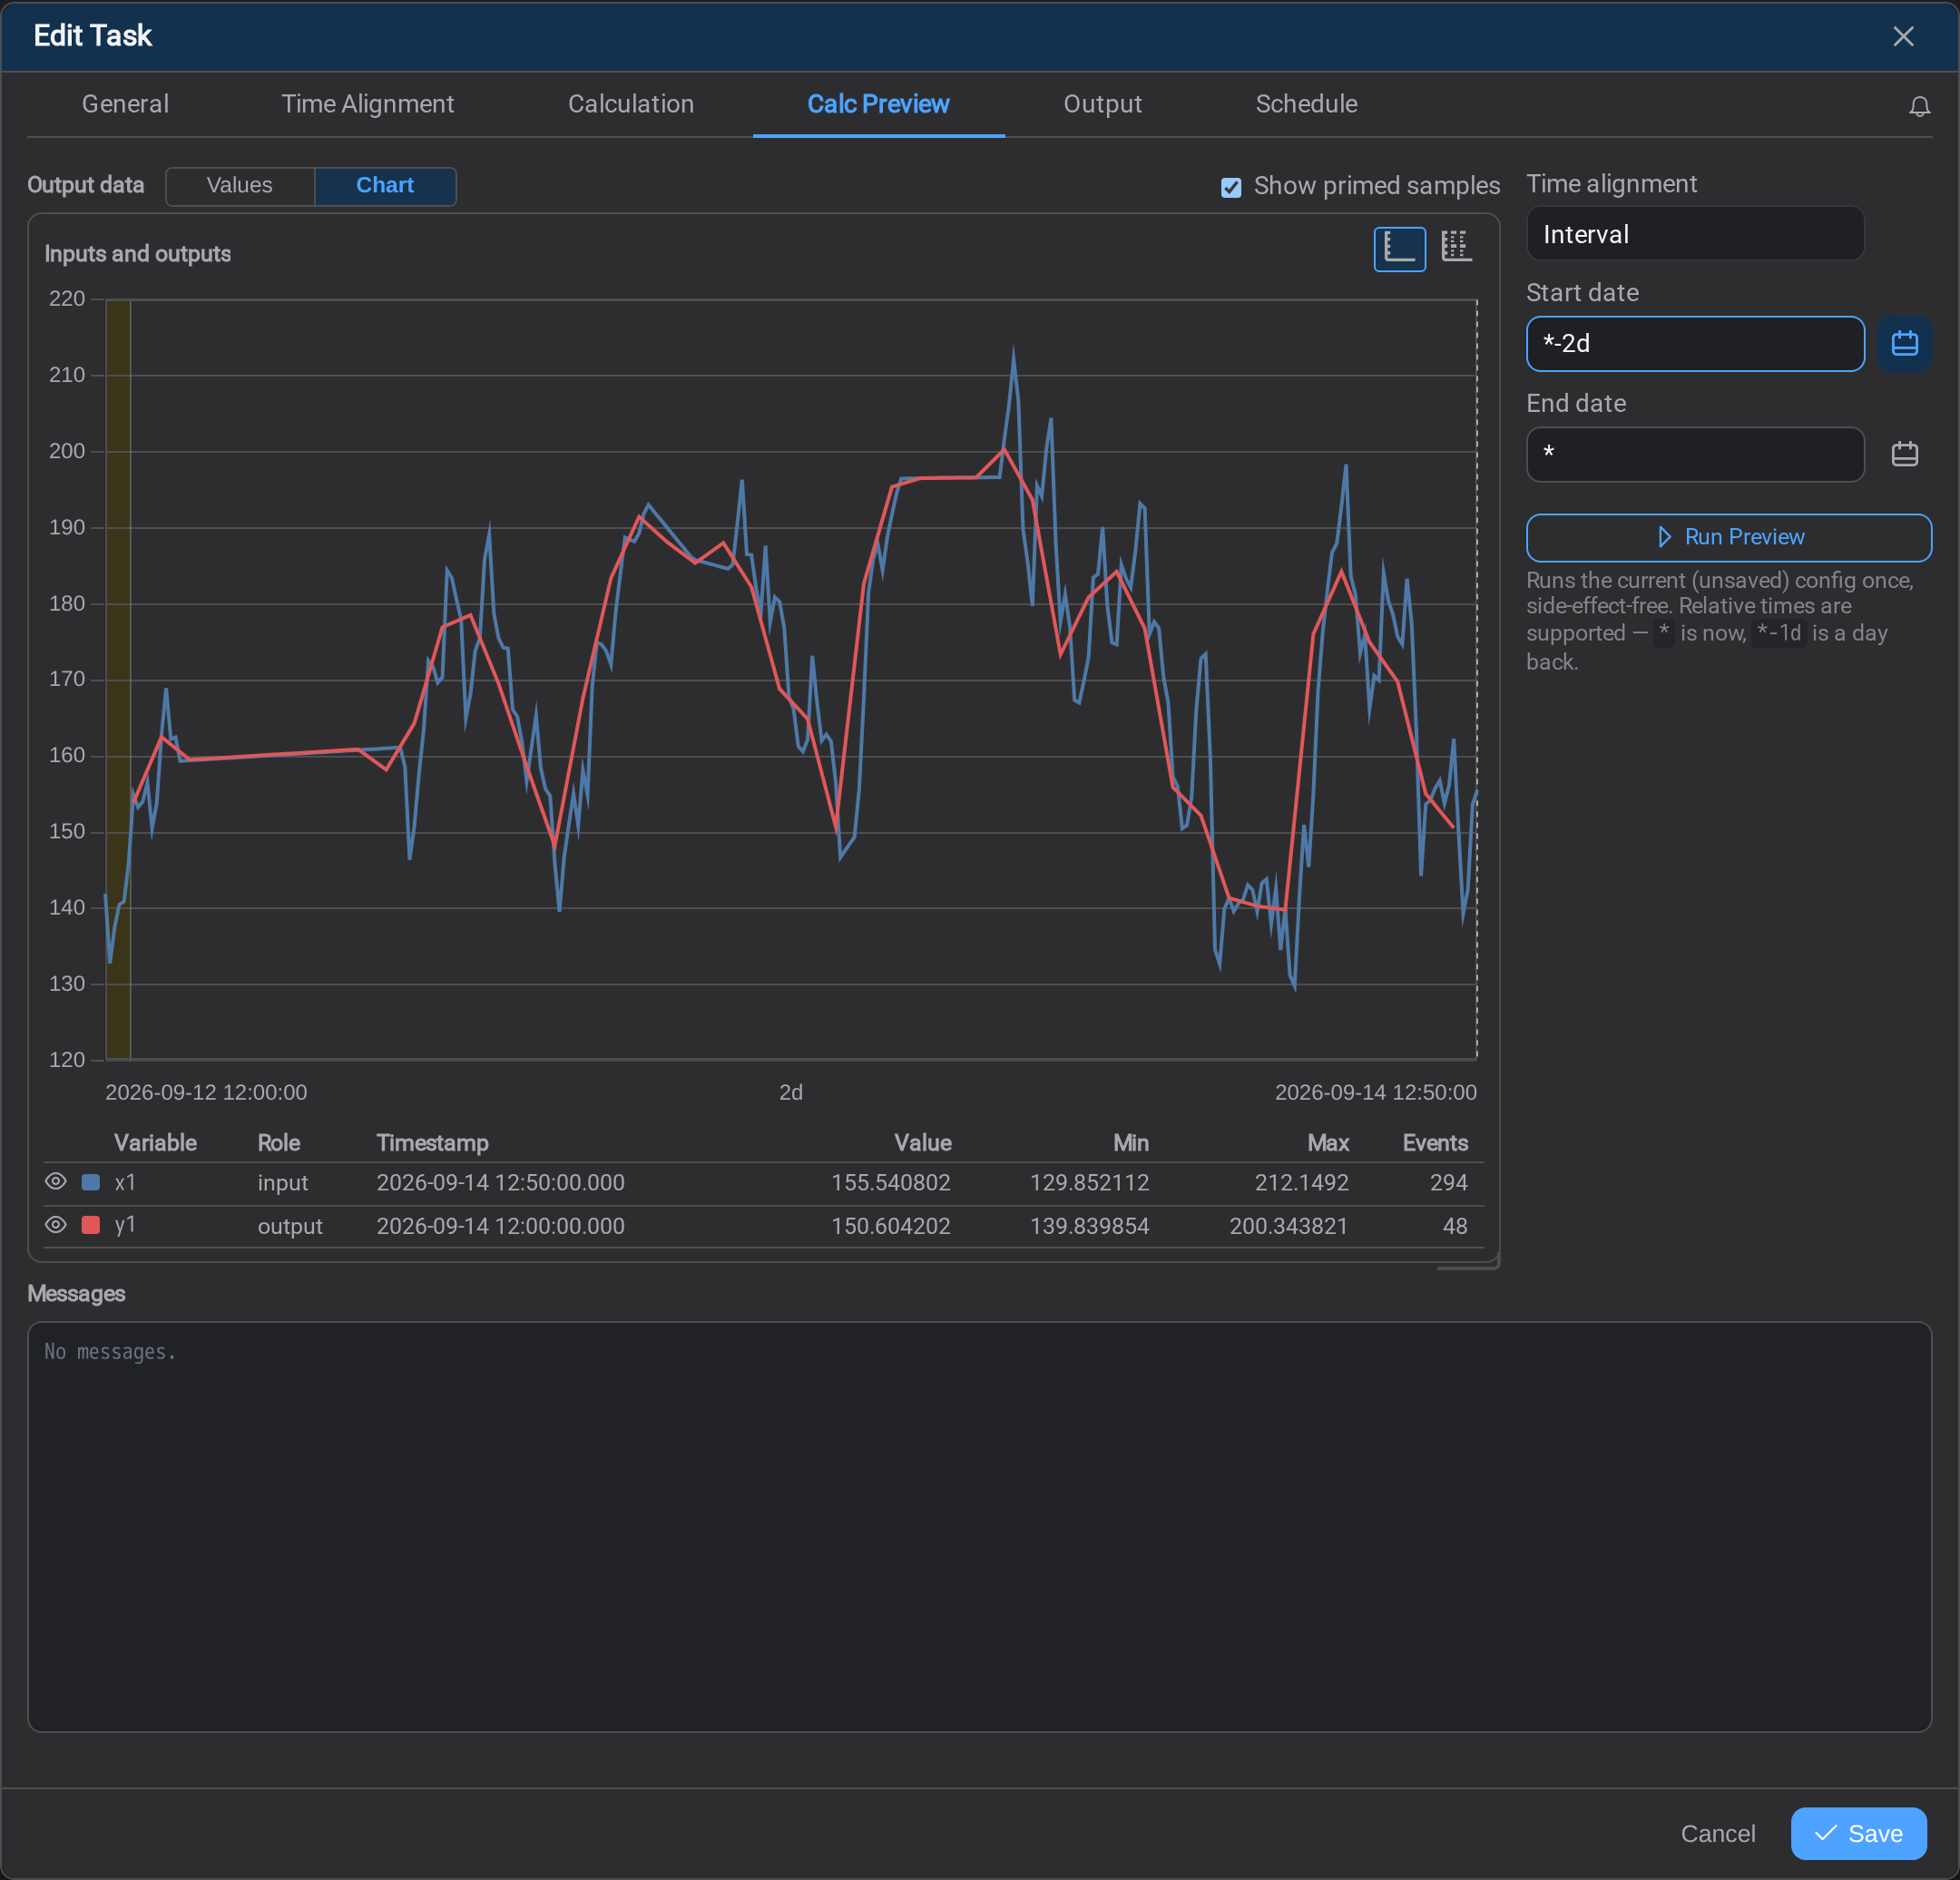Image resolution: width=1960 pixels, height=1880 pixels.
Task: Click the y1 min value 139.839854
Action: point(1089,1226)
